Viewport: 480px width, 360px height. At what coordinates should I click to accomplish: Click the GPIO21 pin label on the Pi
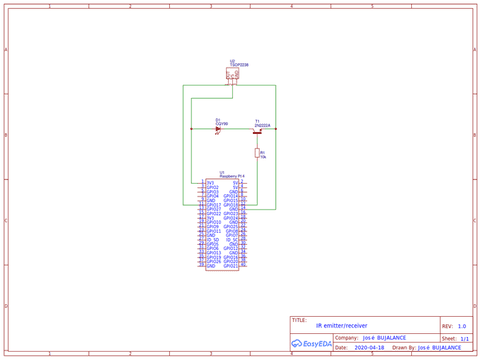231,266
